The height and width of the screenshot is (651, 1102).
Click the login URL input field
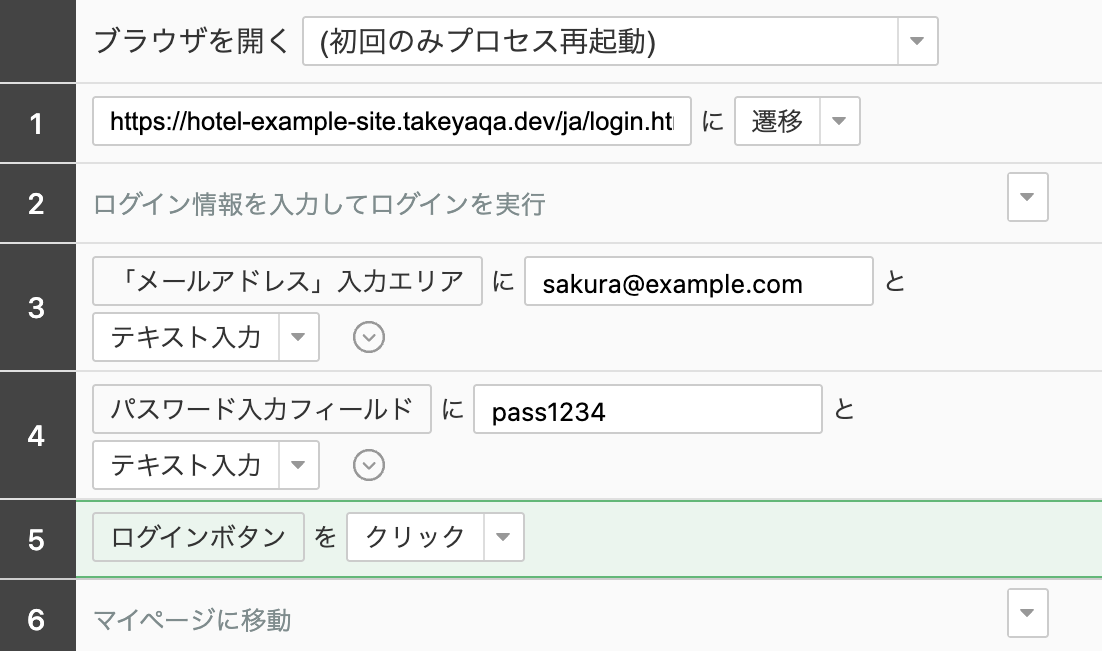392,122
